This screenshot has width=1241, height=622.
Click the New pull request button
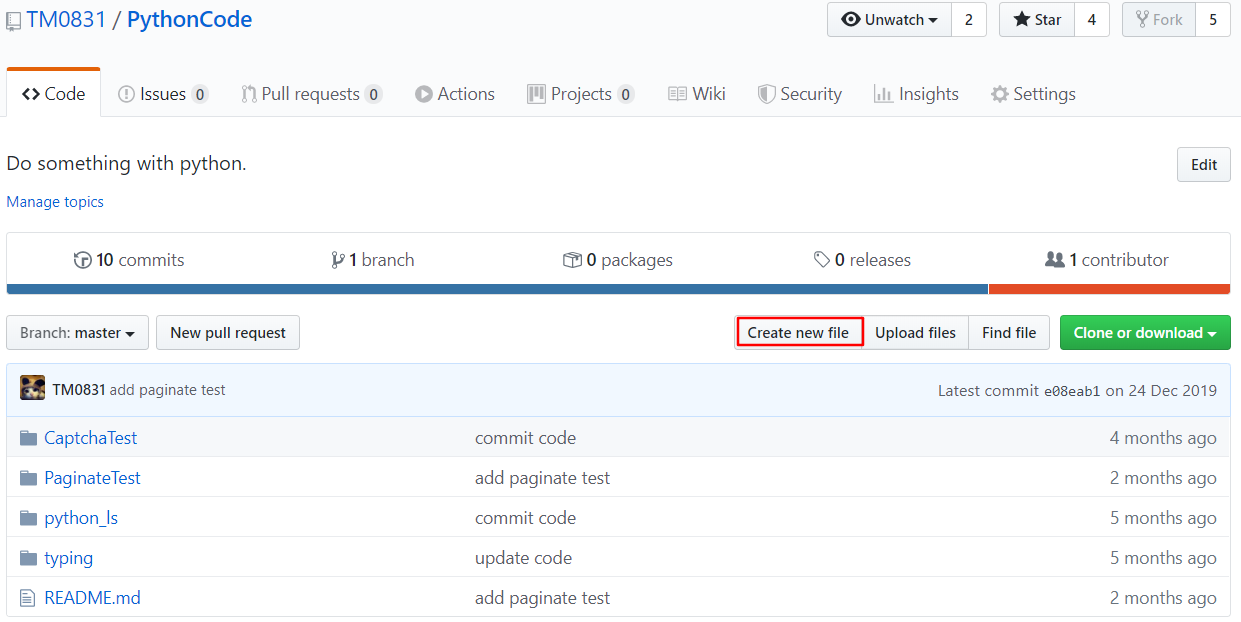[228, 333]
